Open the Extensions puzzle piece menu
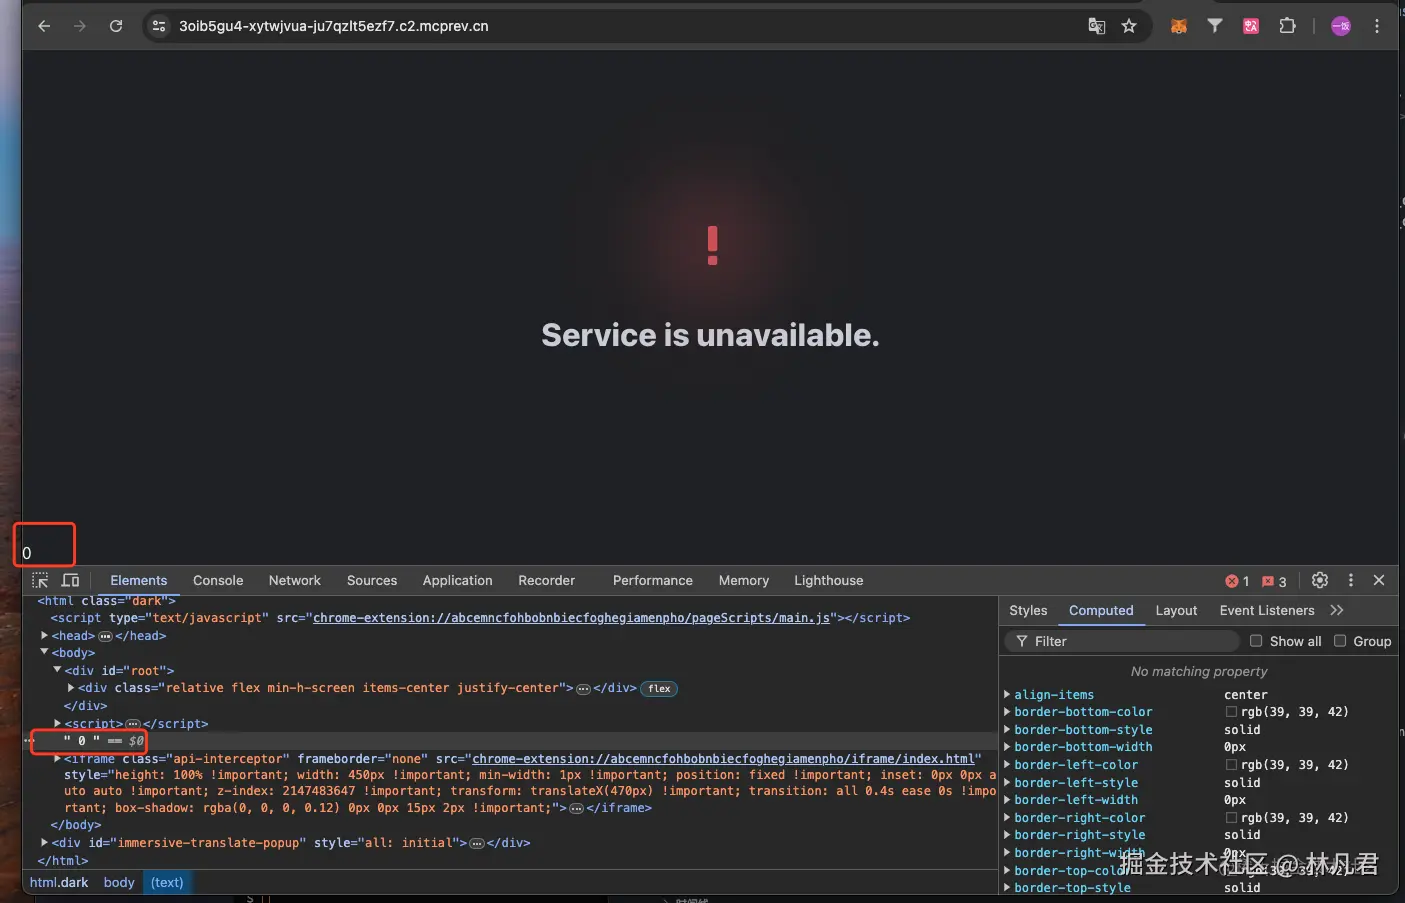 point(1287,26)
